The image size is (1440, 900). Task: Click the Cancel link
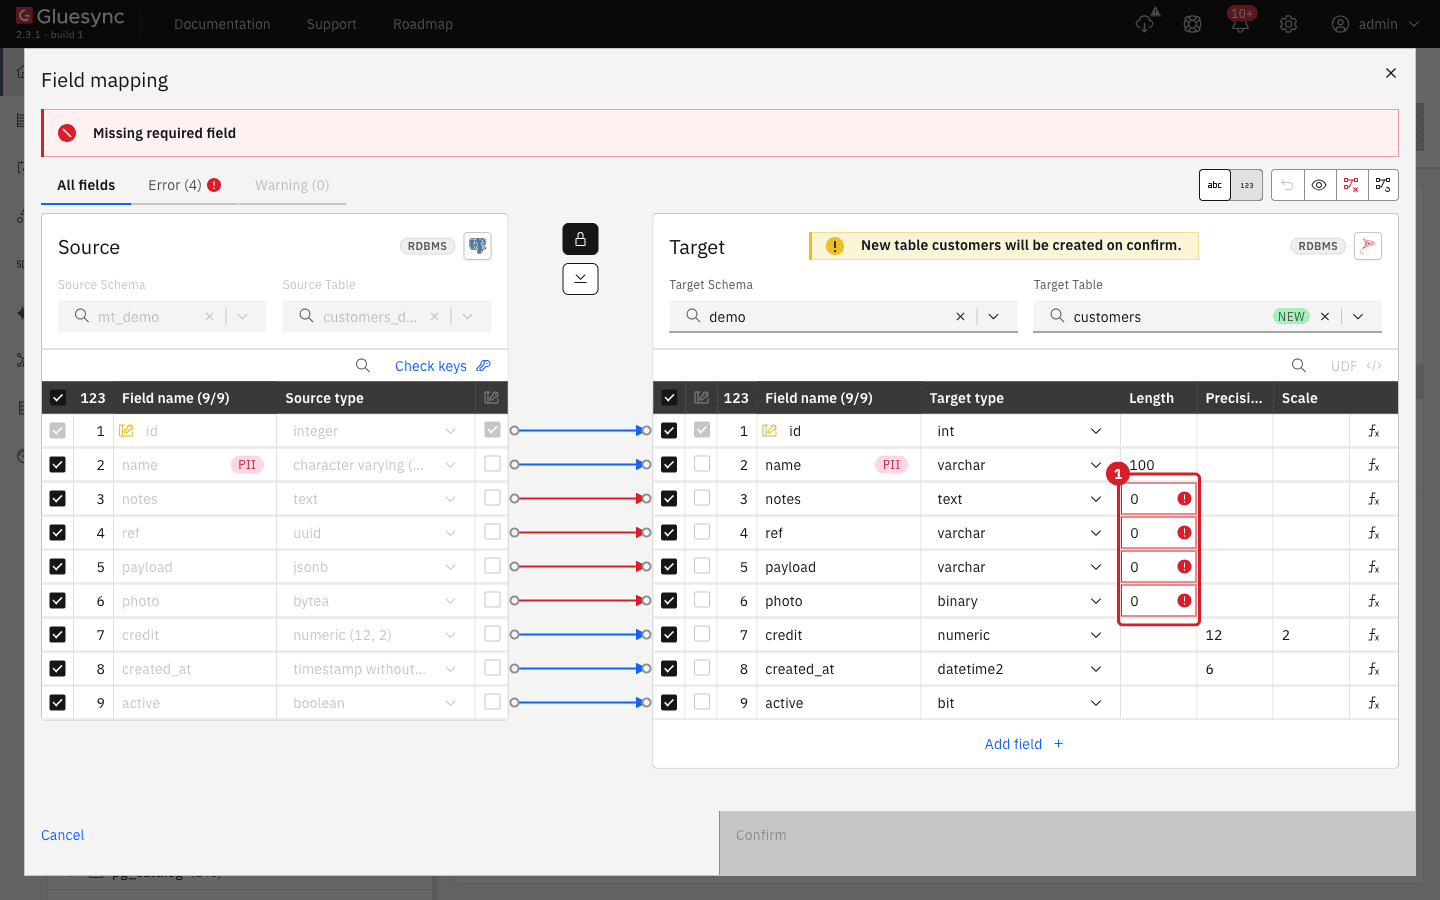pyautogui.click(x=62, y=835)
